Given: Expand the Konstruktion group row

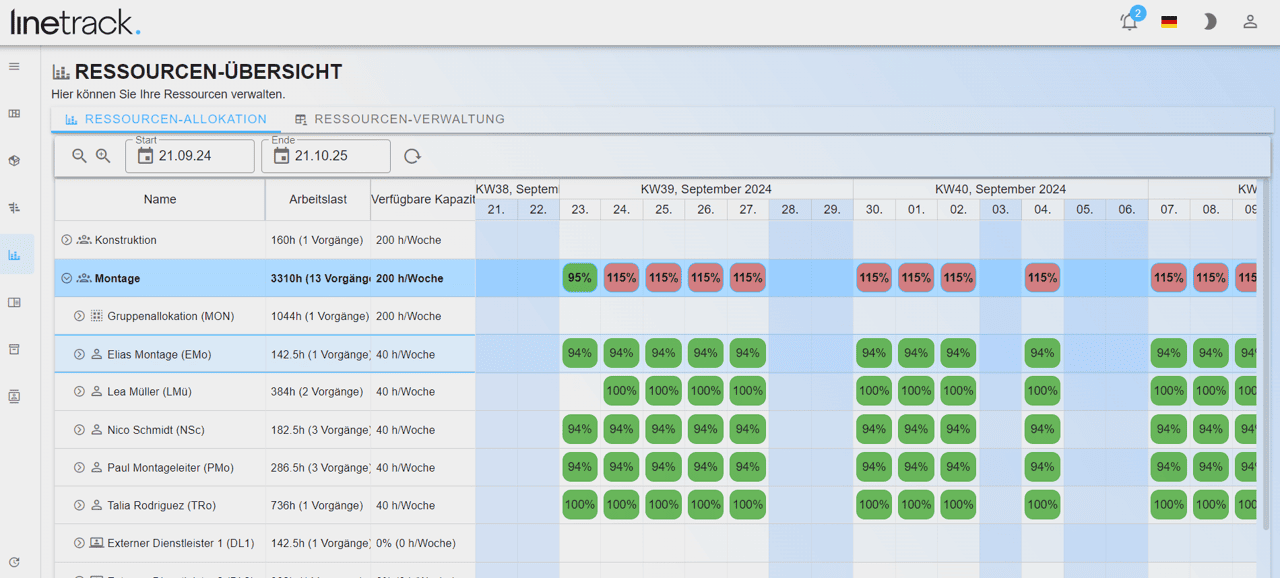Looking at the screenshot, I should pyautogui.click(x=67, y=240).
